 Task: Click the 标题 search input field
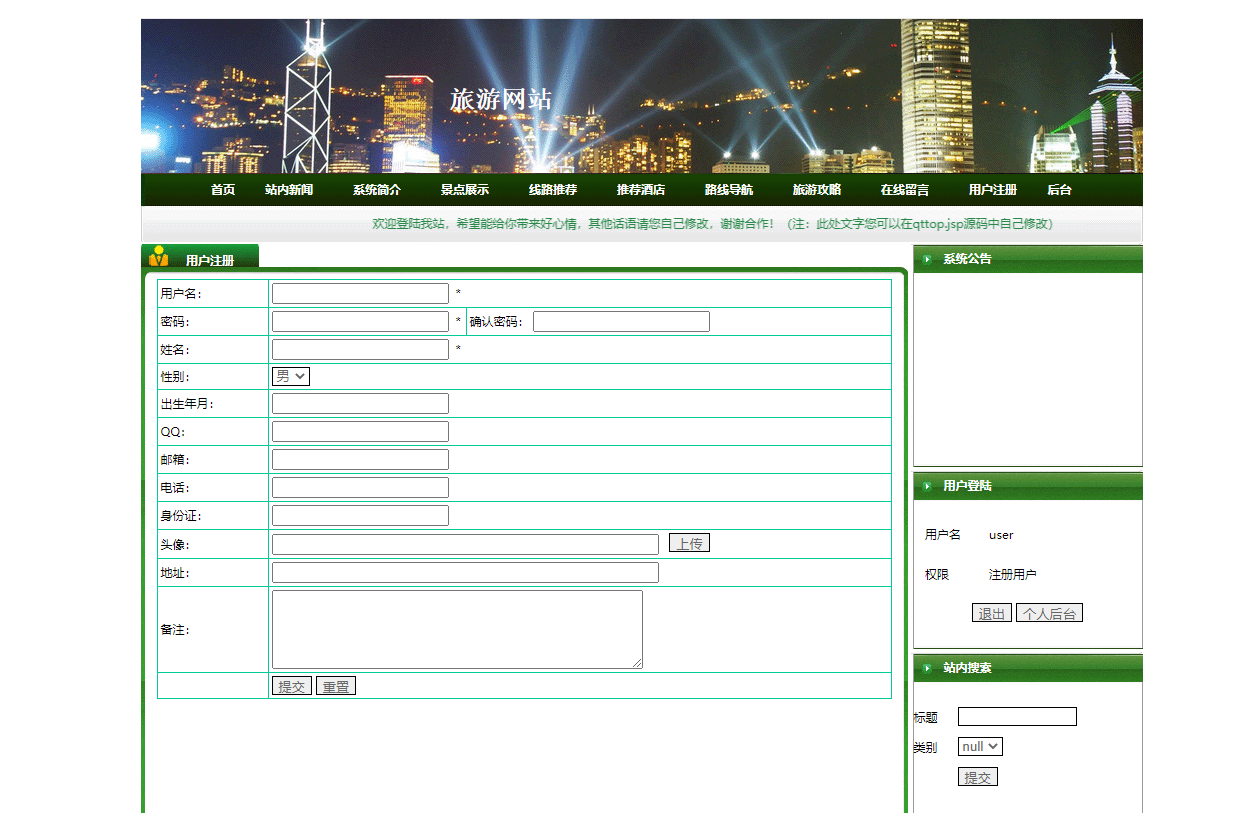(x=1017, y=716)
